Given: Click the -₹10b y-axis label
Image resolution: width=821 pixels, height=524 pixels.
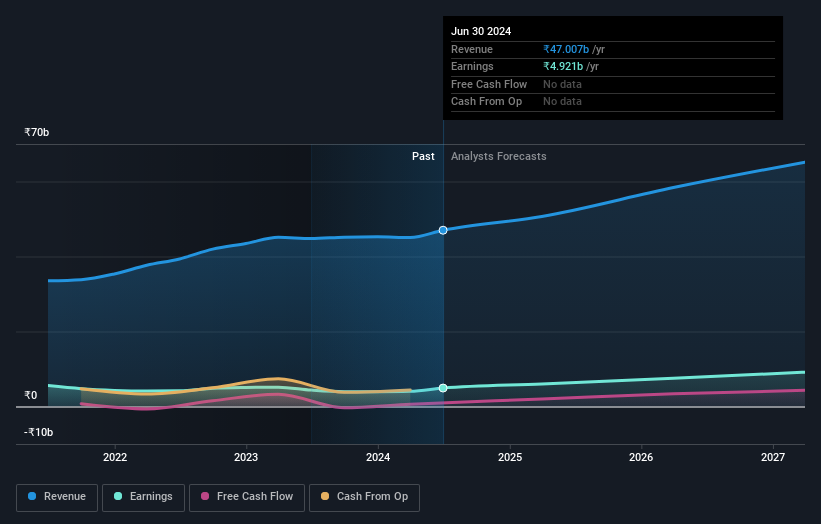Looking at the screenshot, I should (x=38, y=432).
